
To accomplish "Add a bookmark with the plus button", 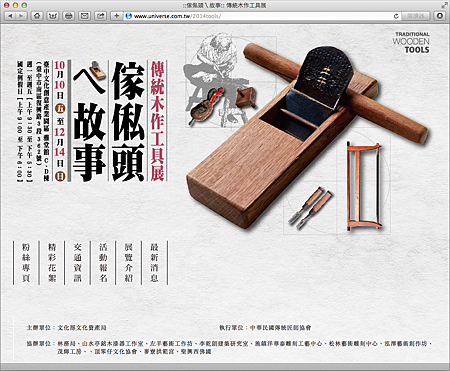I will [116, 16].
